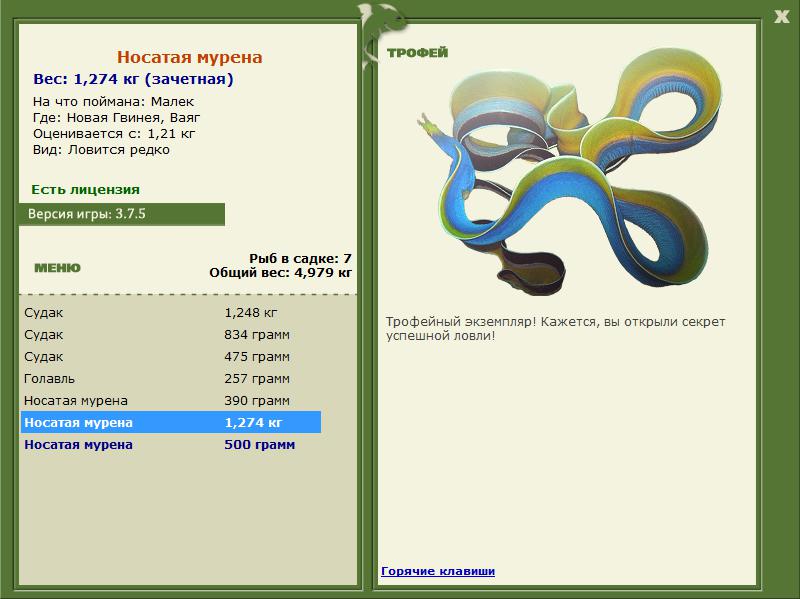This screenshot has width=800, height=599.
Task: Click the Оценивается с: 1,21 кг line
Action: coord(114,134)
